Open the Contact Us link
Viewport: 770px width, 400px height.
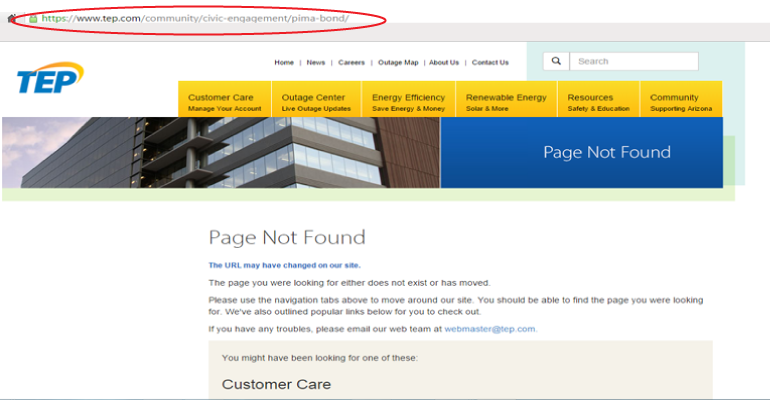[x=490, y=62]
